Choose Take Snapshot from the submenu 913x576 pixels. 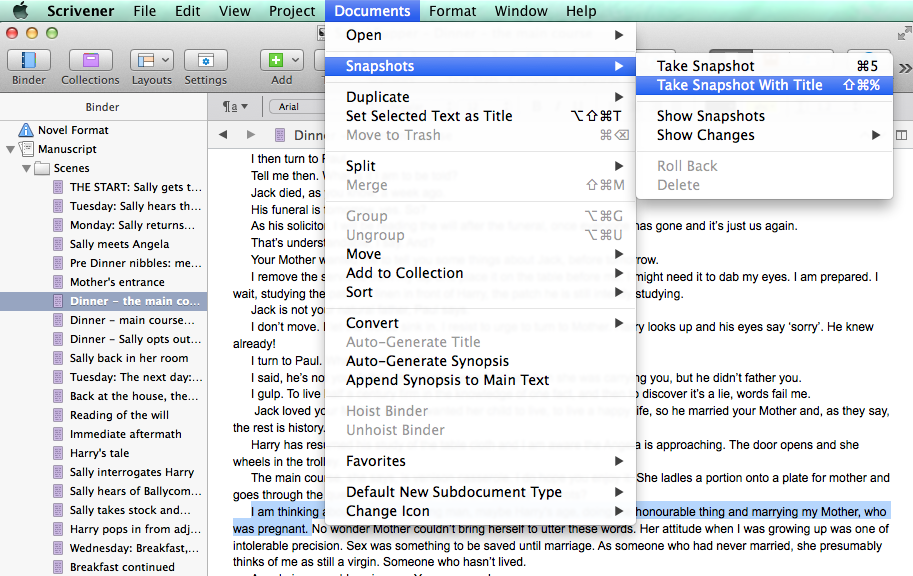[x=764, y=66]
